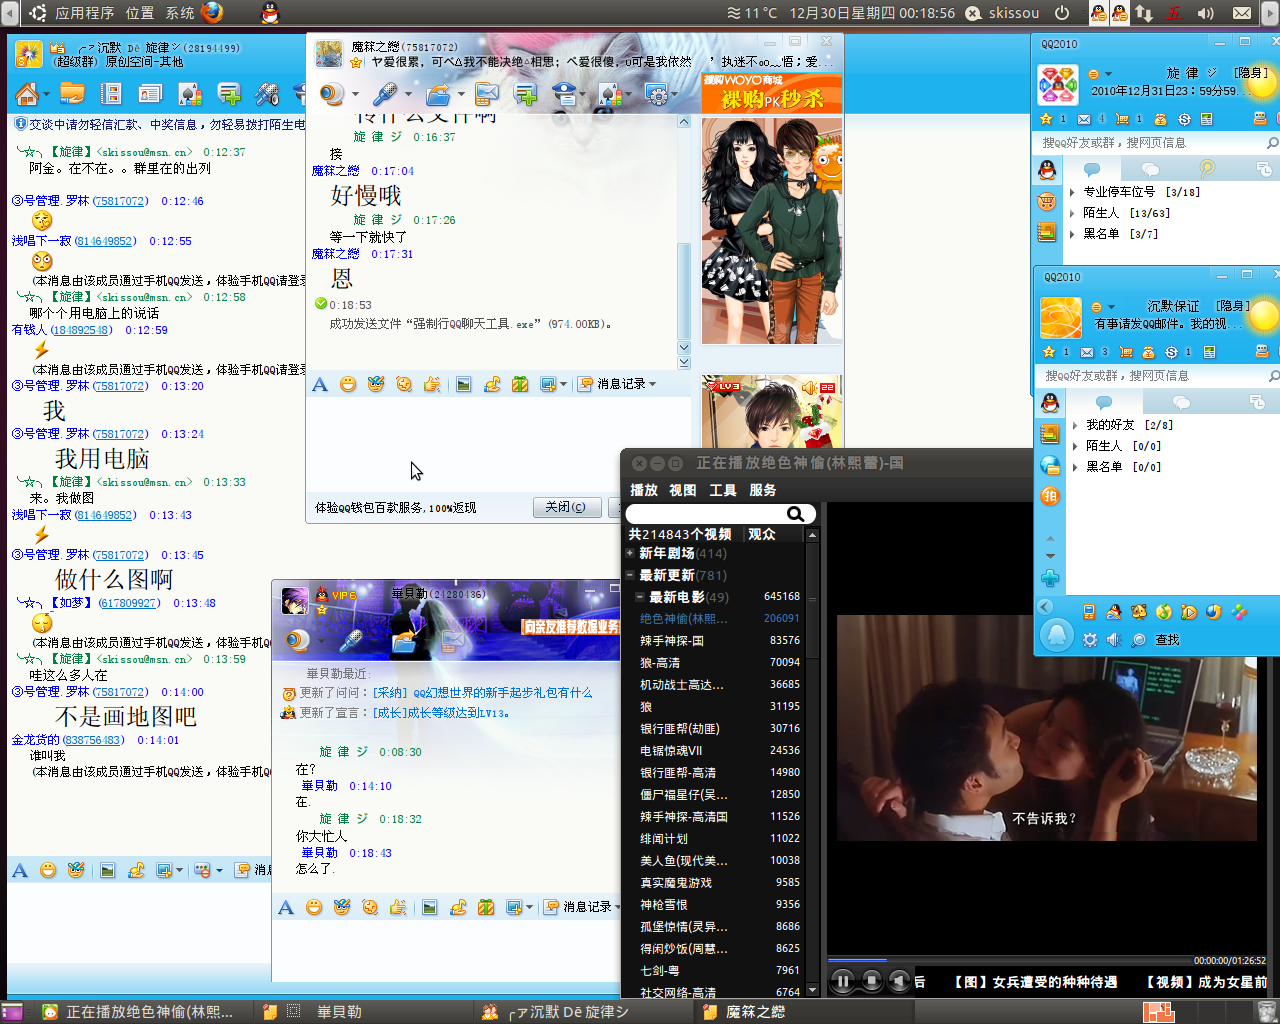Click send picture icon in 魔森之戀 chat

point(464,384)
